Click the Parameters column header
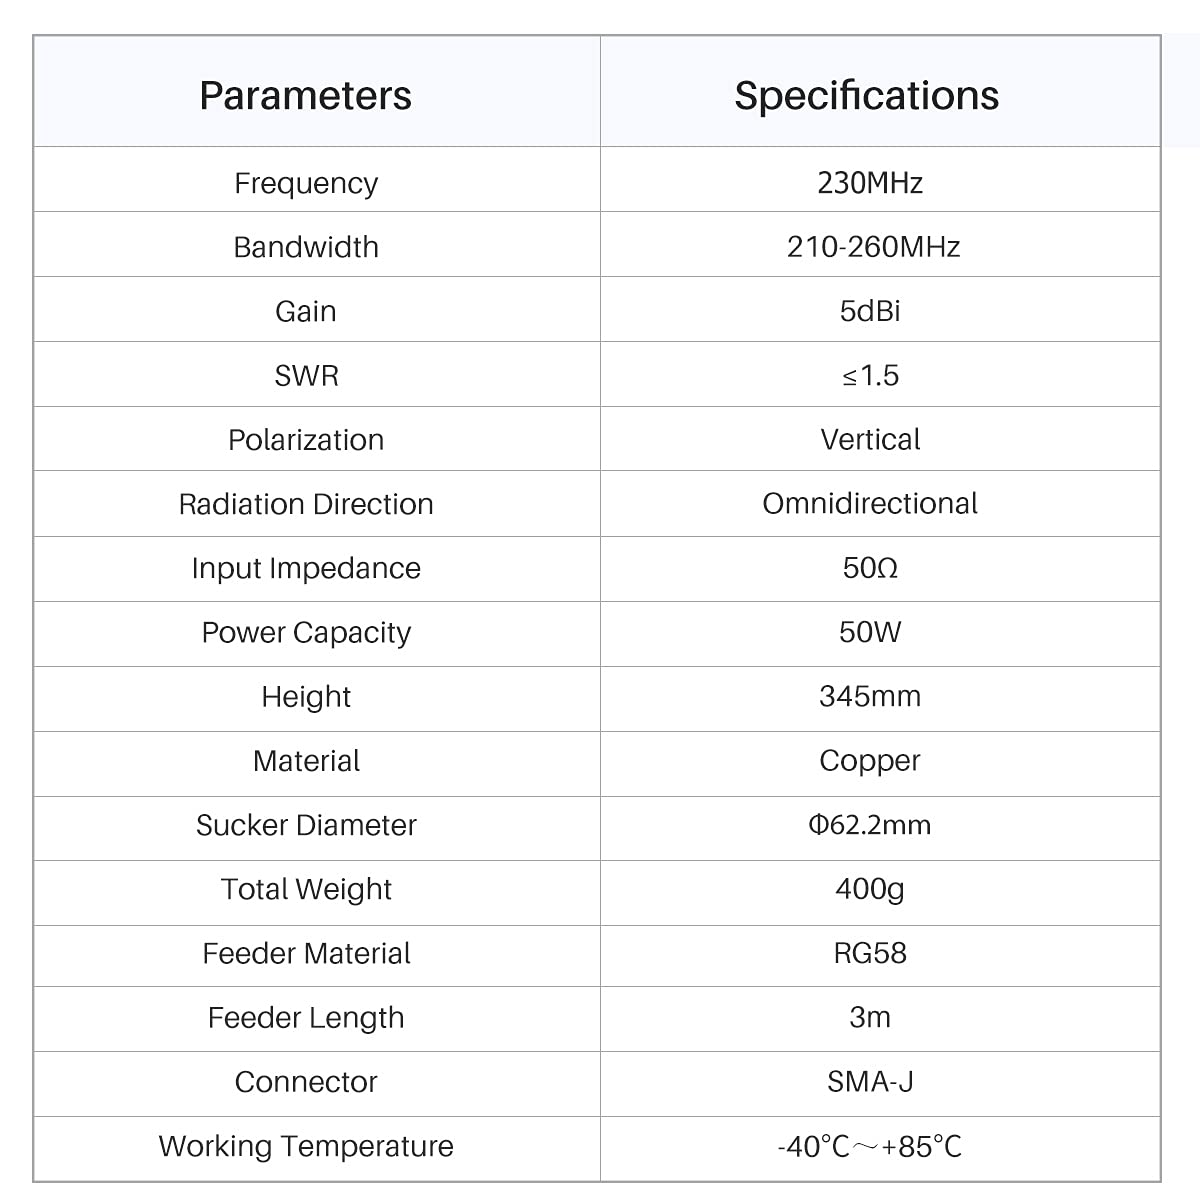1200x1200 pixels. tap(305, 96)
